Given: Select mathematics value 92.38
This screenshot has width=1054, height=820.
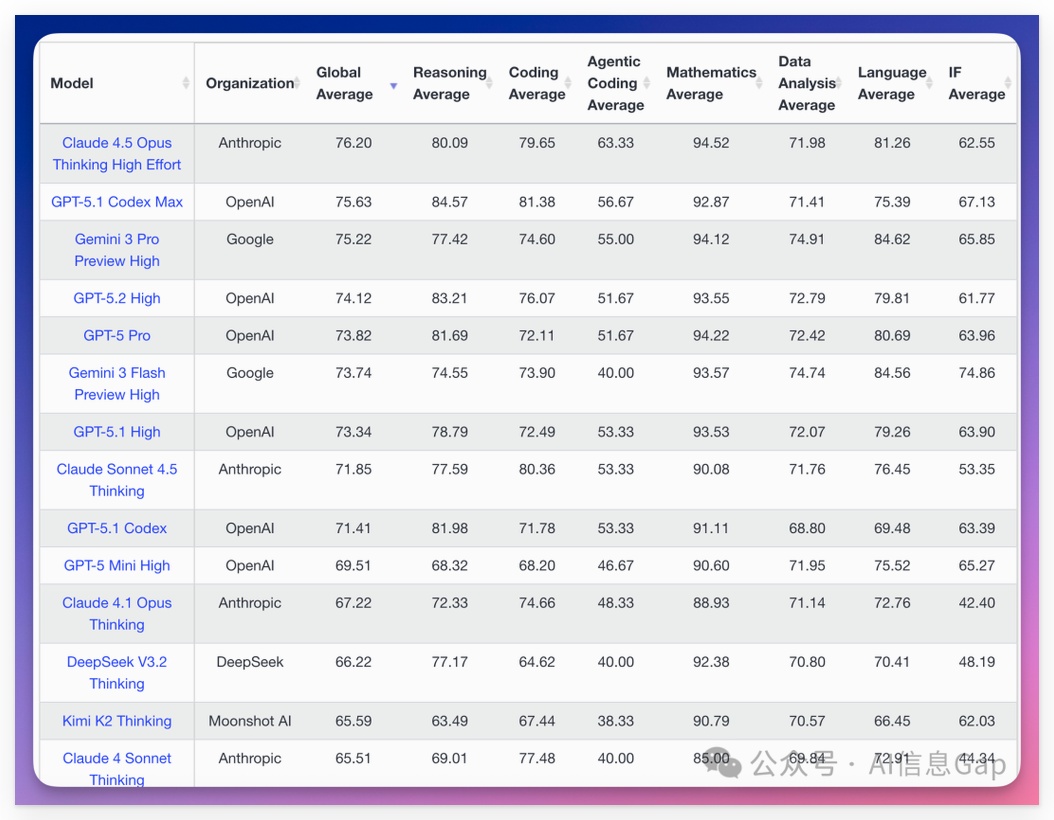Looking at the screenshot, I should pos(711,662).
